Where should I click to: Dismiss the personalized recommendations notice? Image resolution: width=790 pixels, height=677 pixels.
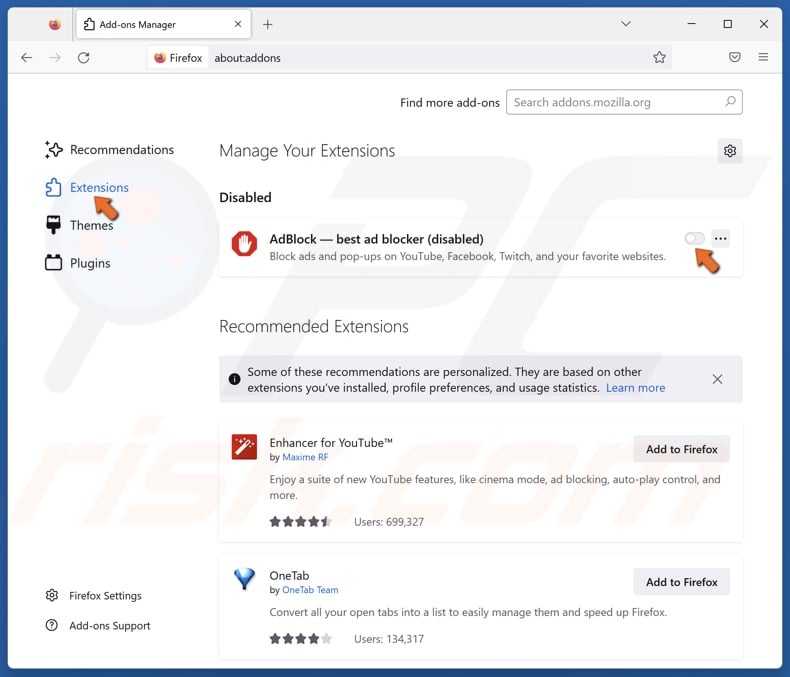(717, 379)
